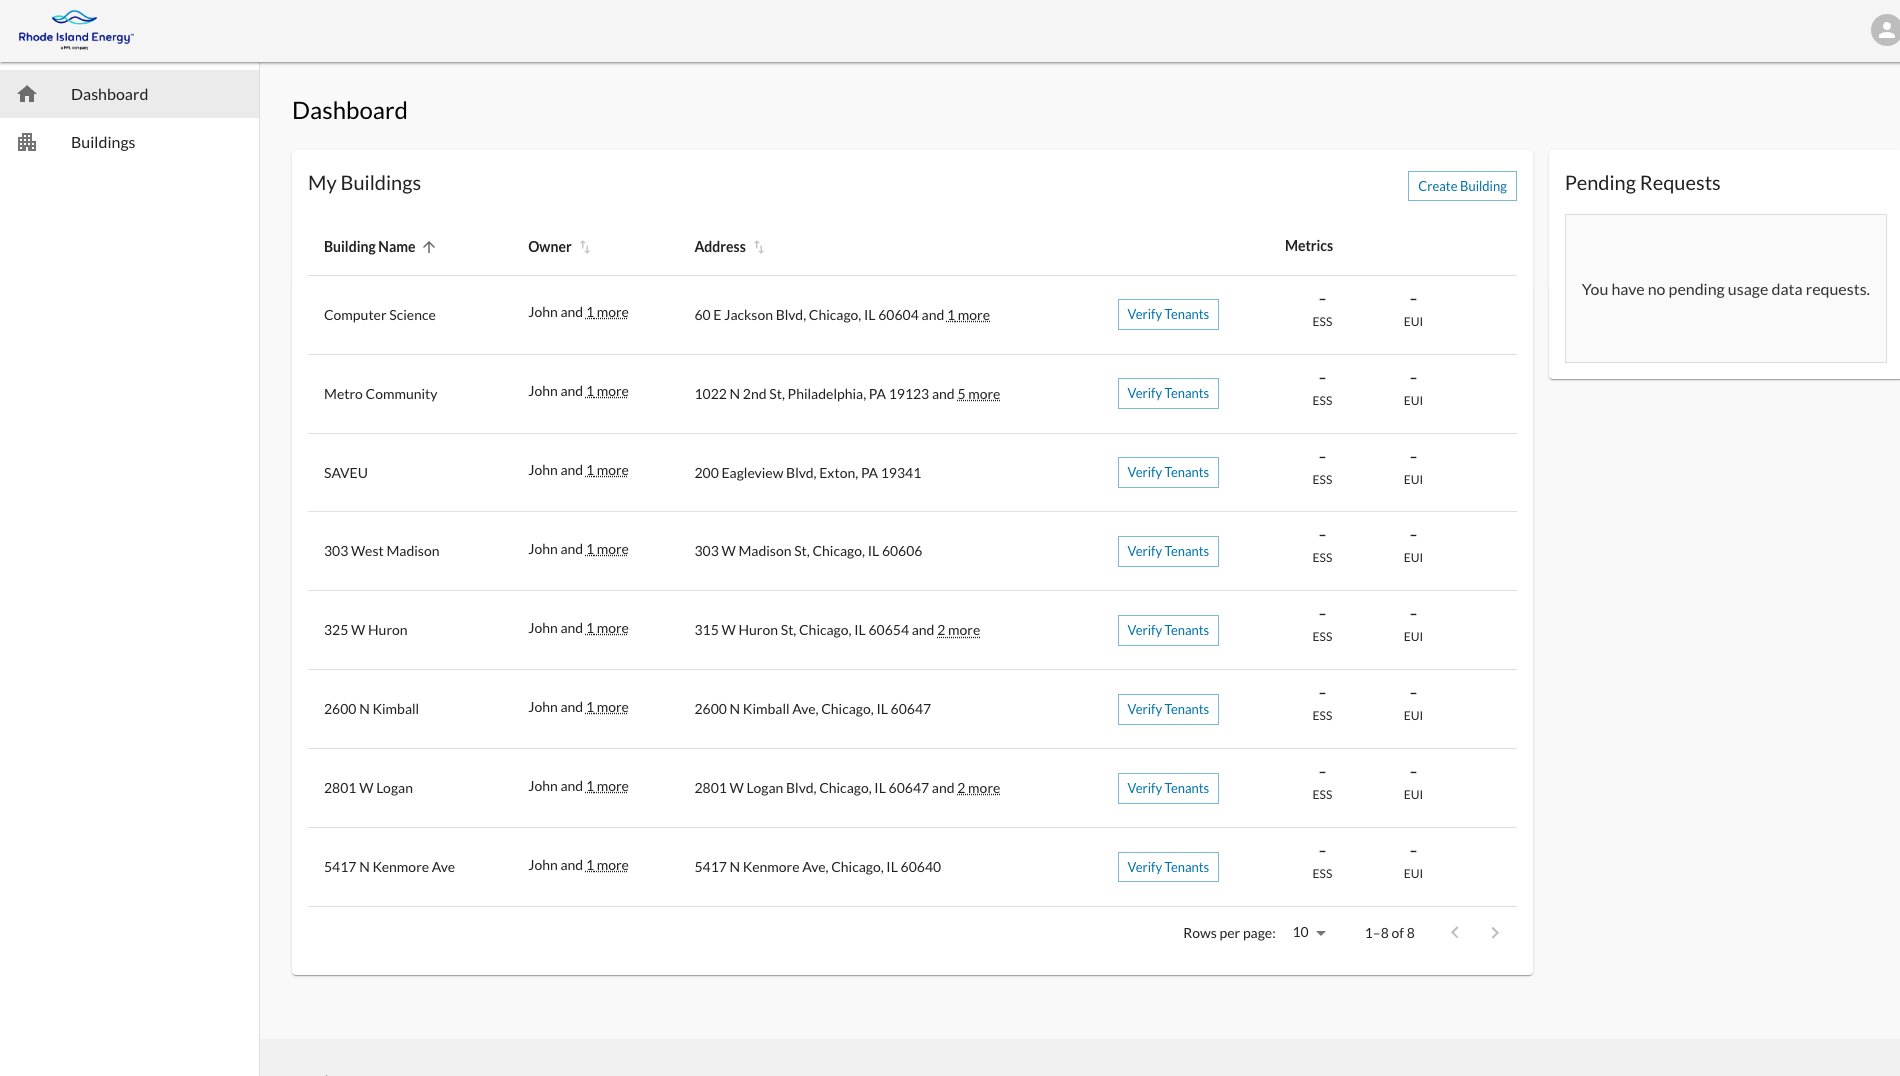Screen dimensions: 1900x1076
Task: Click the Owner column sort icon
Action: point(585,247)
